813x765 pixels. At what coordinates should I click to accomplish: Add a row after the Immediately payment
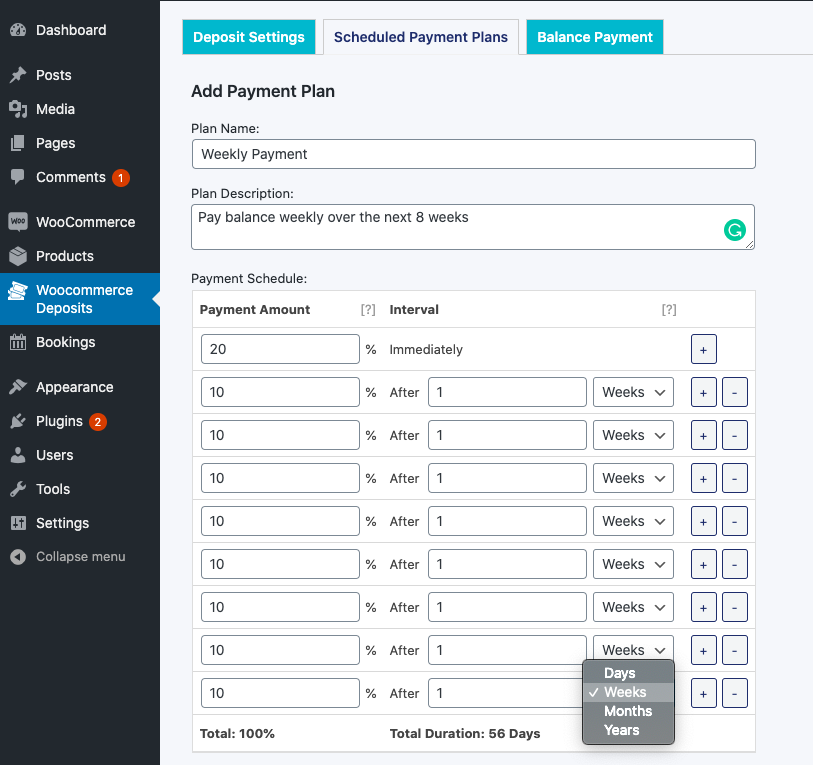pos(704,350)
